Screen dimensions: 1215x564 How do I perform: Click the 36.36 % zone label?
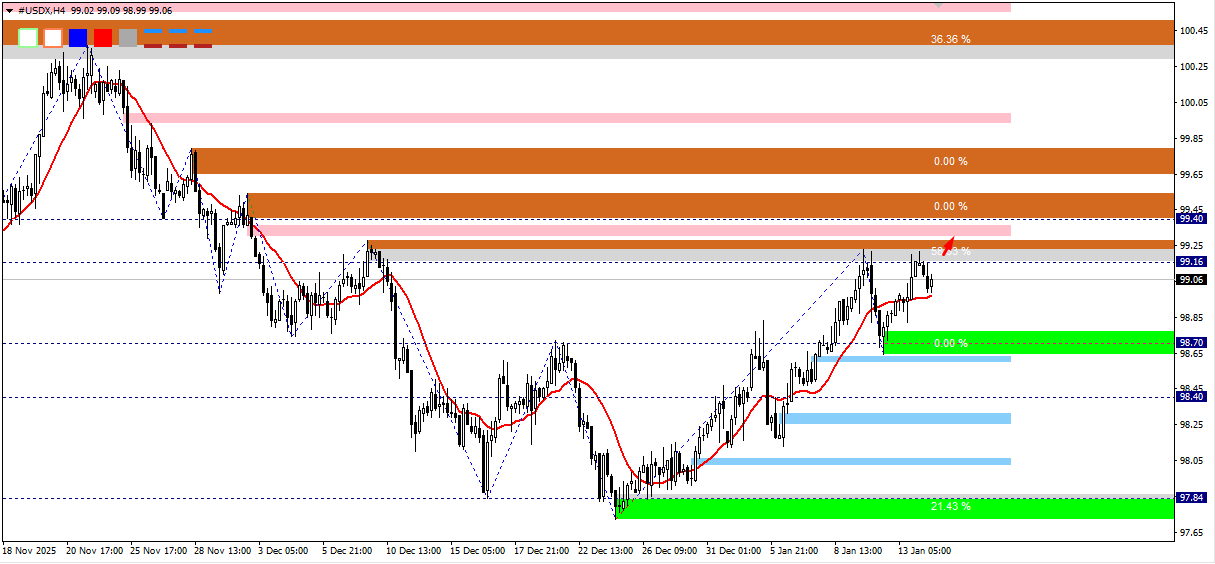[x=950, y=39]
